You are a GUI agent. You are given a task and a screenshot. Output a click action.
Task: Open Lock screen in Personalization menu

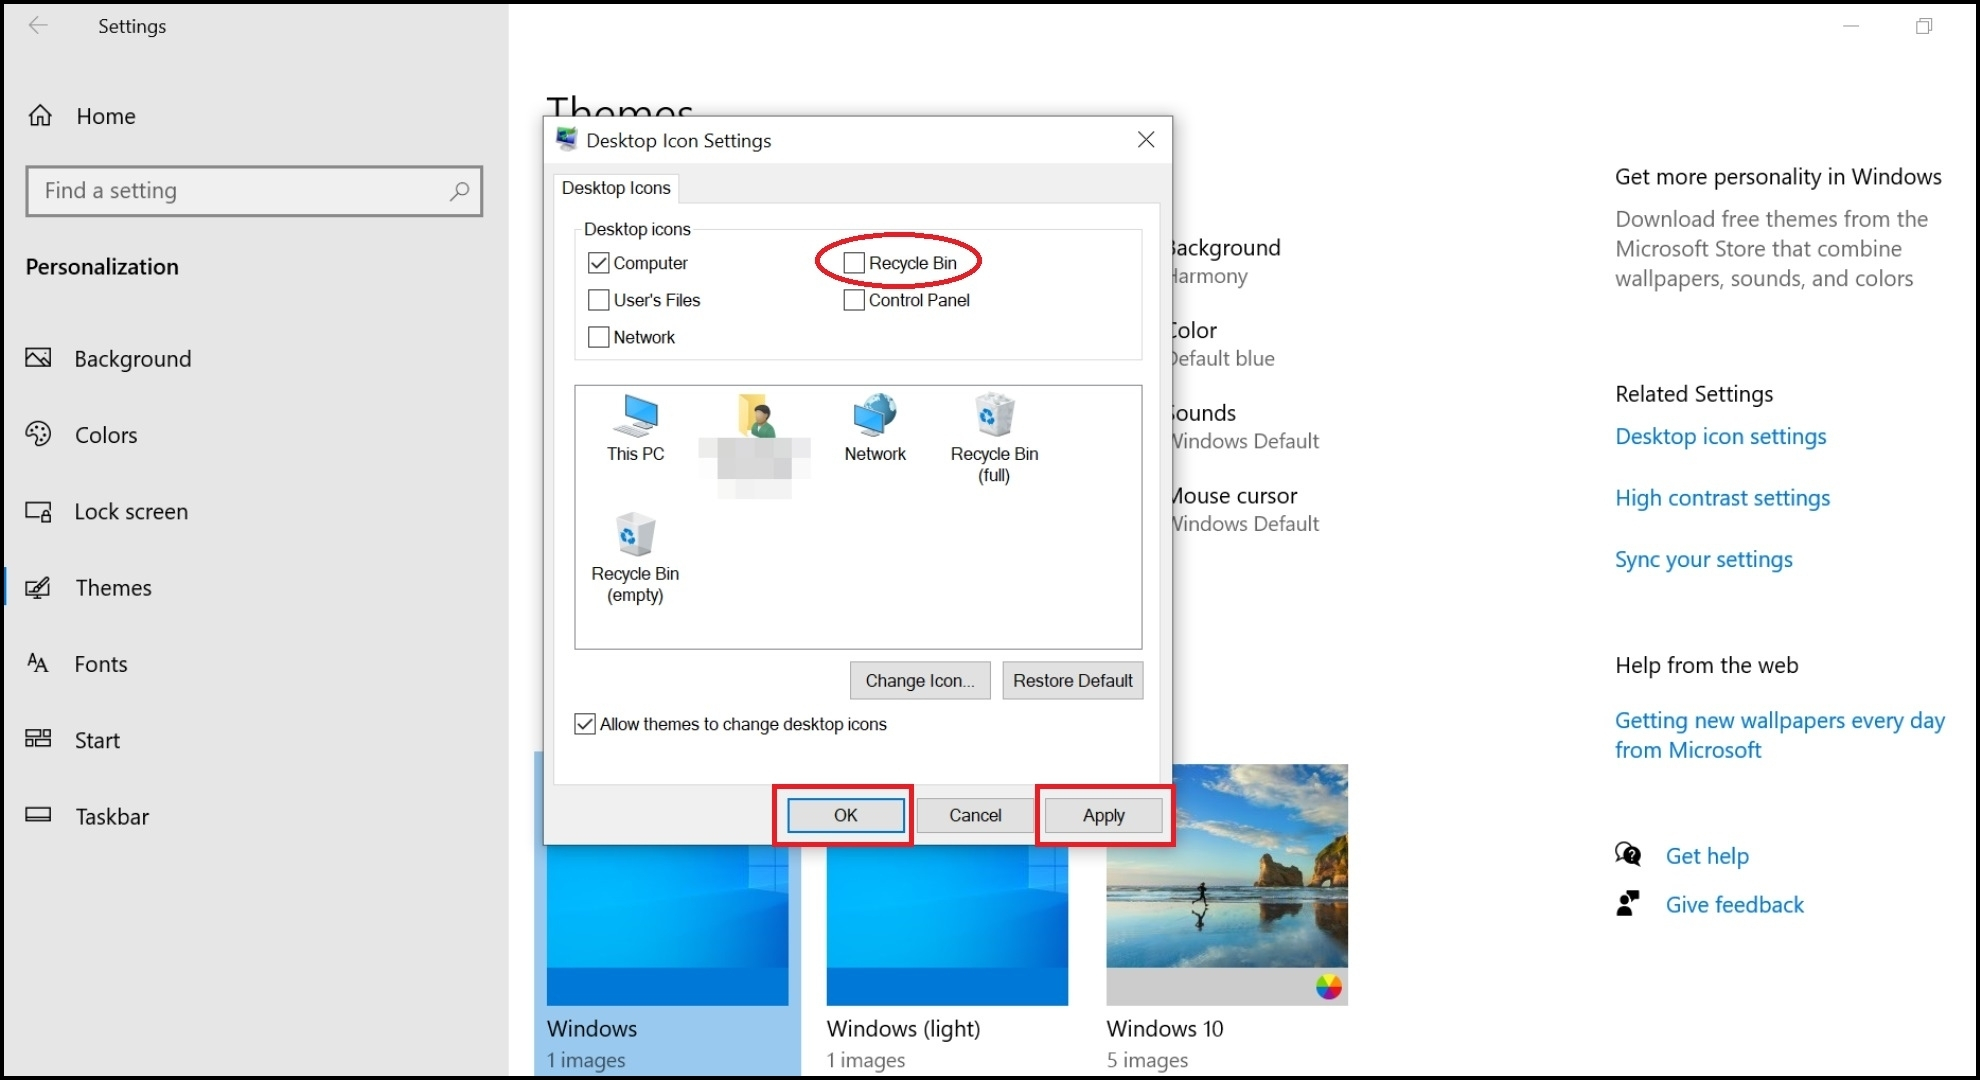coord(131,512)
